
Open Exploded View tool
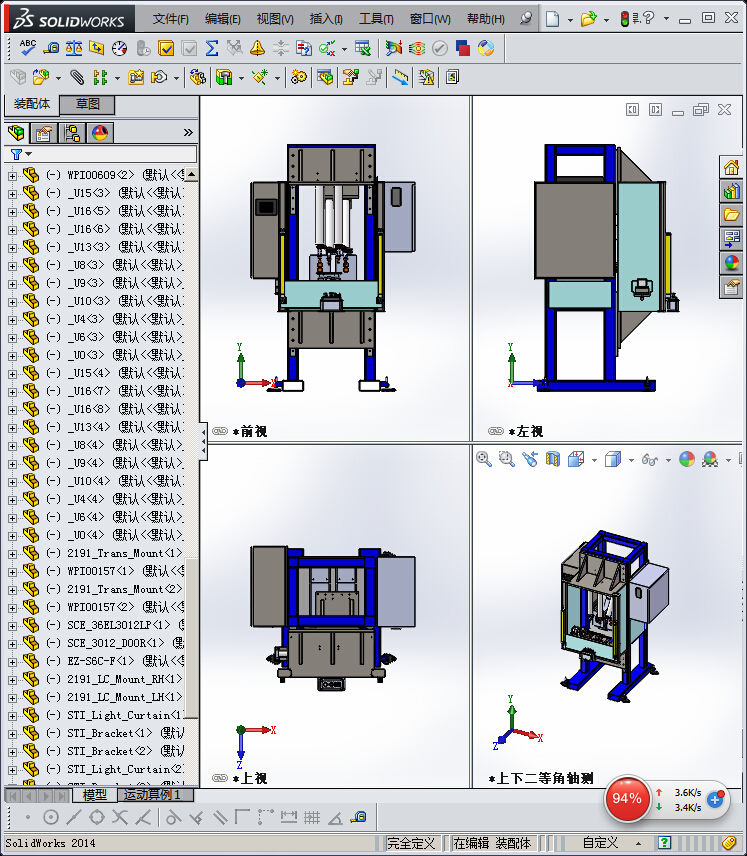pyautogui.click(x=350, y=78)
